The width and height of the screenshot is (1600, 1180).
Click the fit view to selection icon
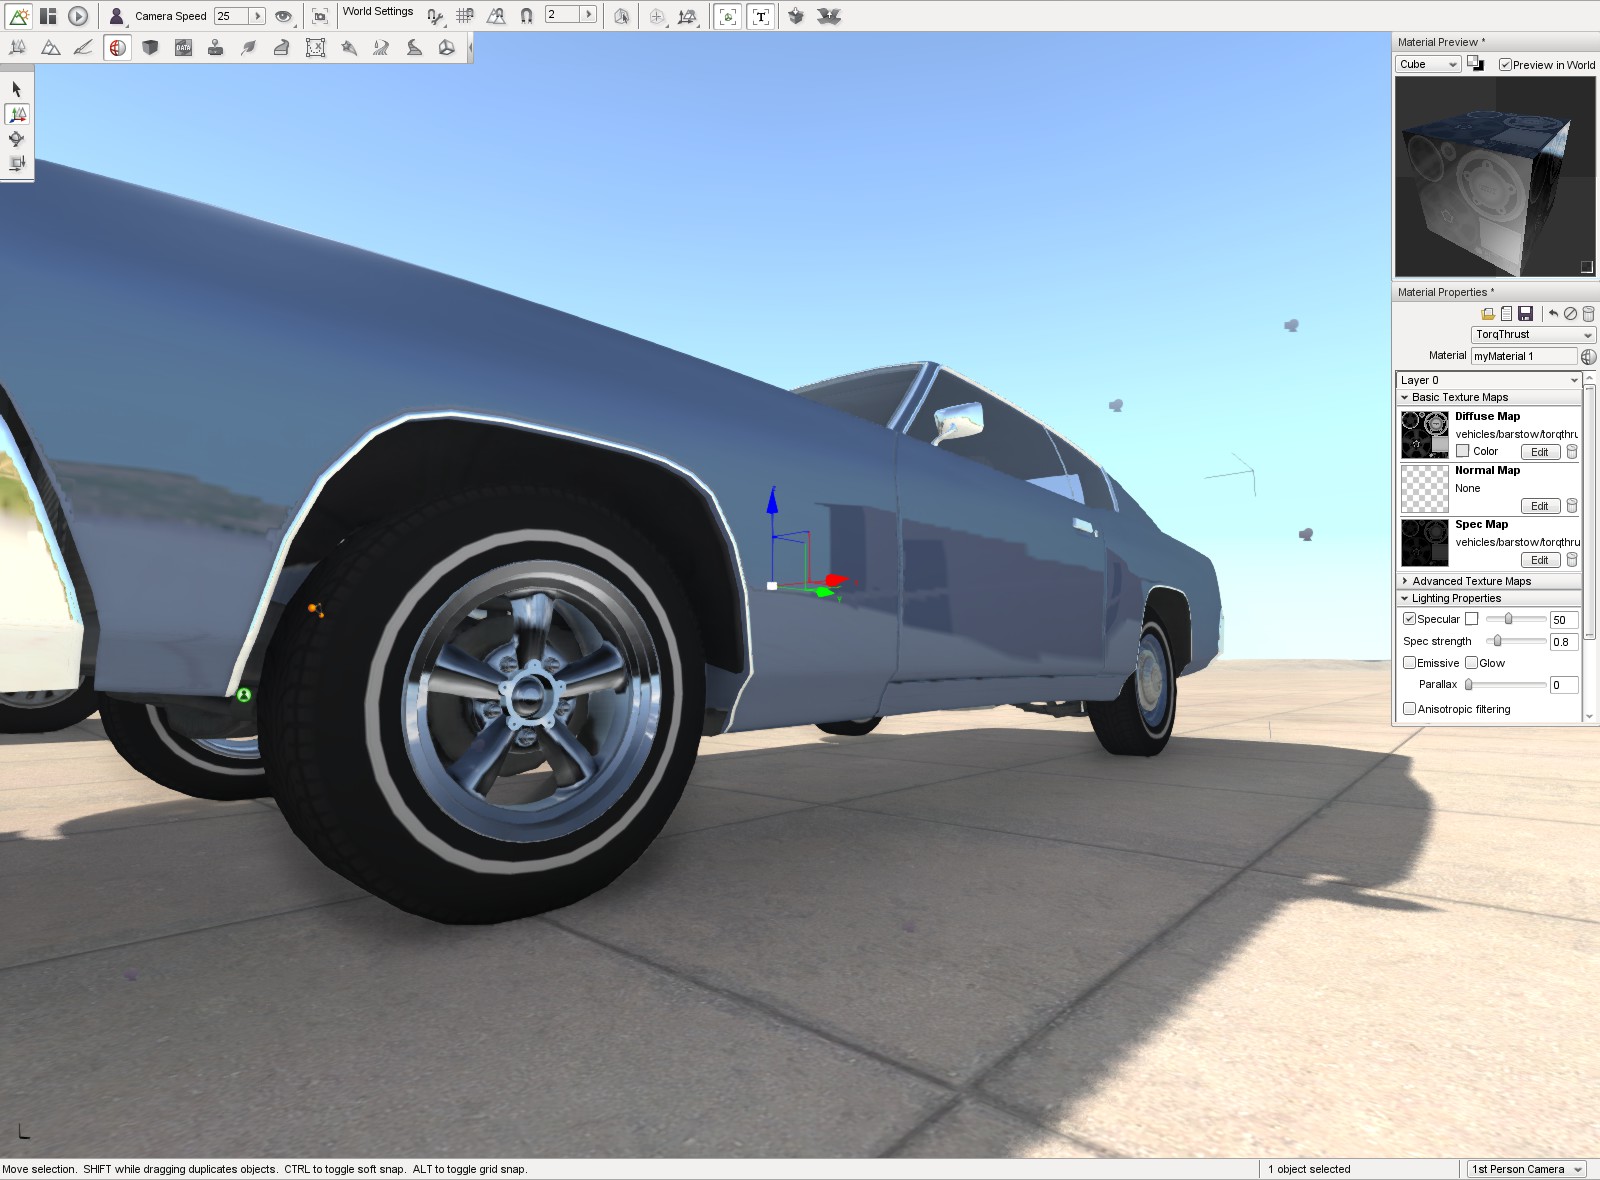click(x=320, y=16)
